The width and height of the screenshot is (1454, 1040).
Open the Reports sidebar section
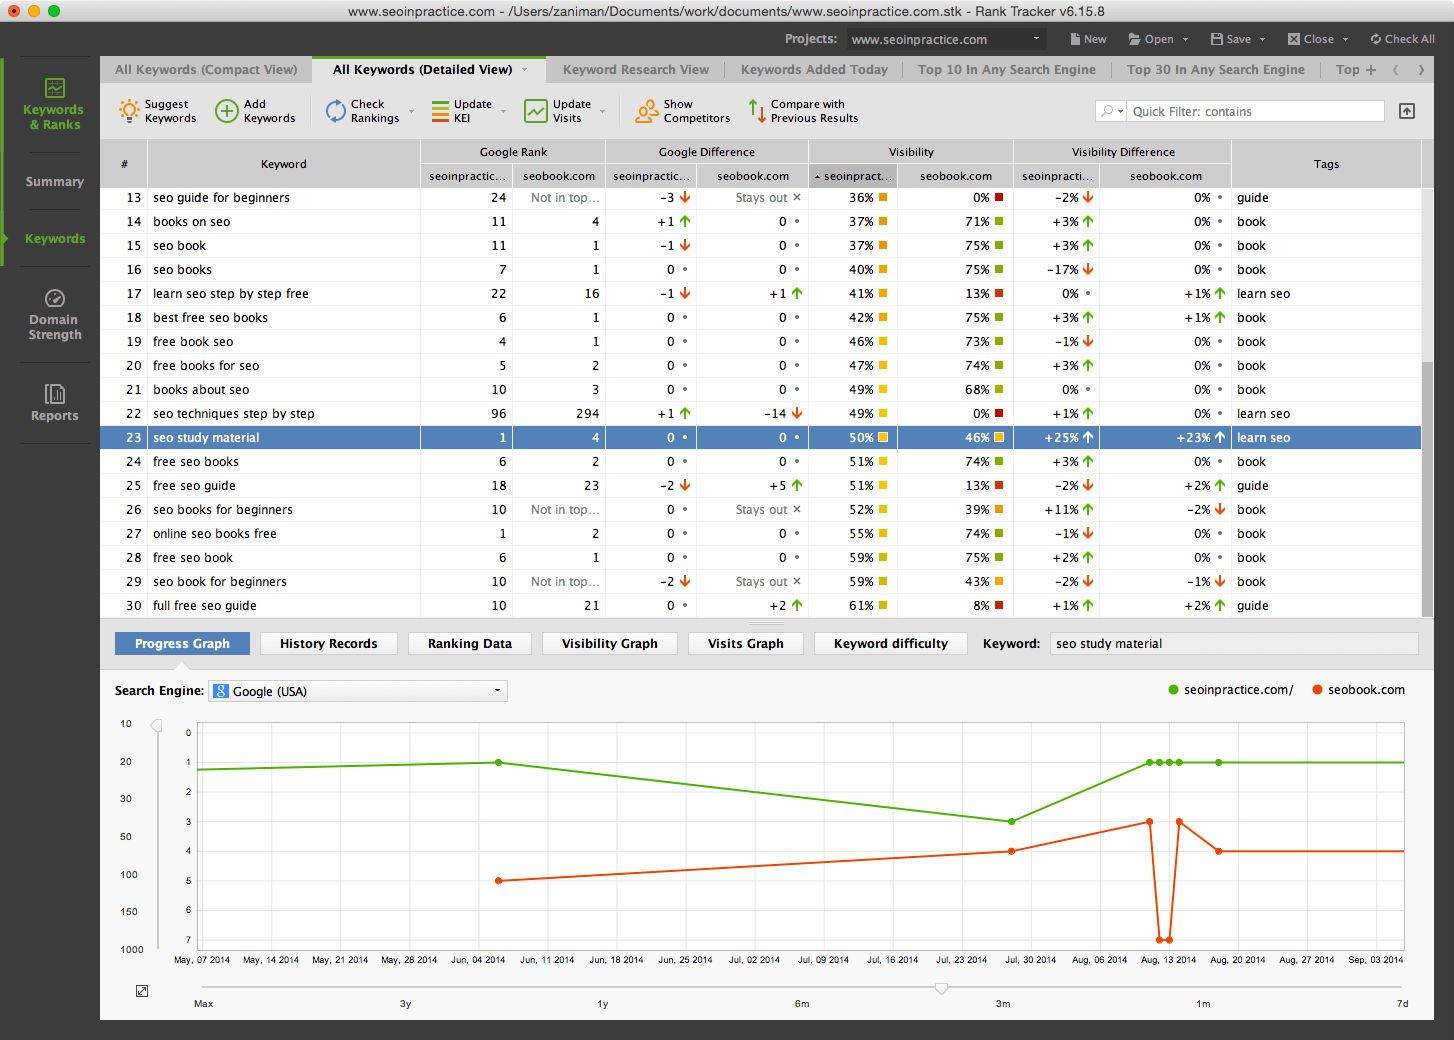[x=55, y=402]
